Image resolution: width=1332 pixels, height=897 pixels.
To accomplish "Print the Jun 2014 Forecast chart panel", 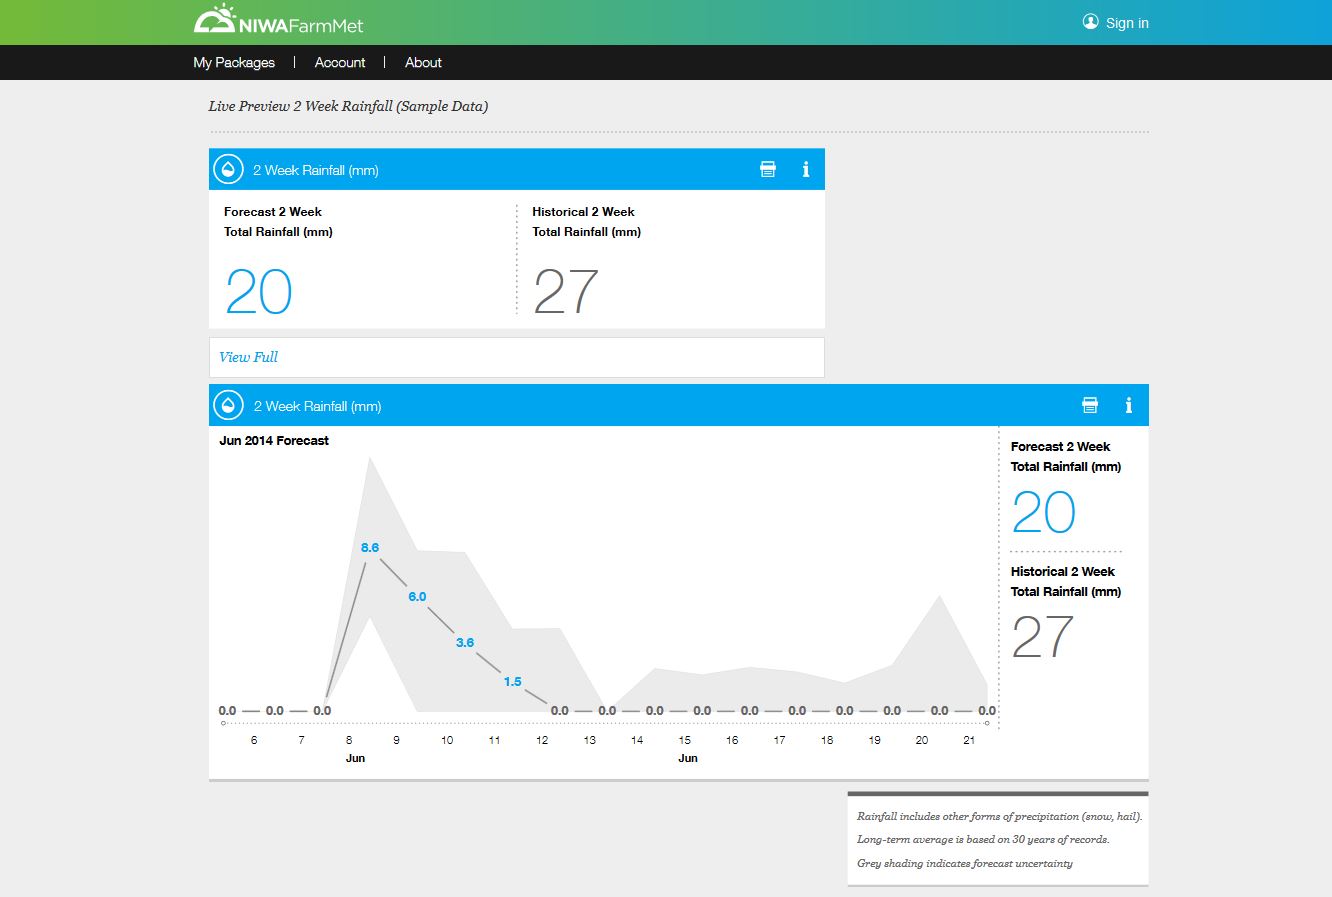I will tap(1090, 405).
